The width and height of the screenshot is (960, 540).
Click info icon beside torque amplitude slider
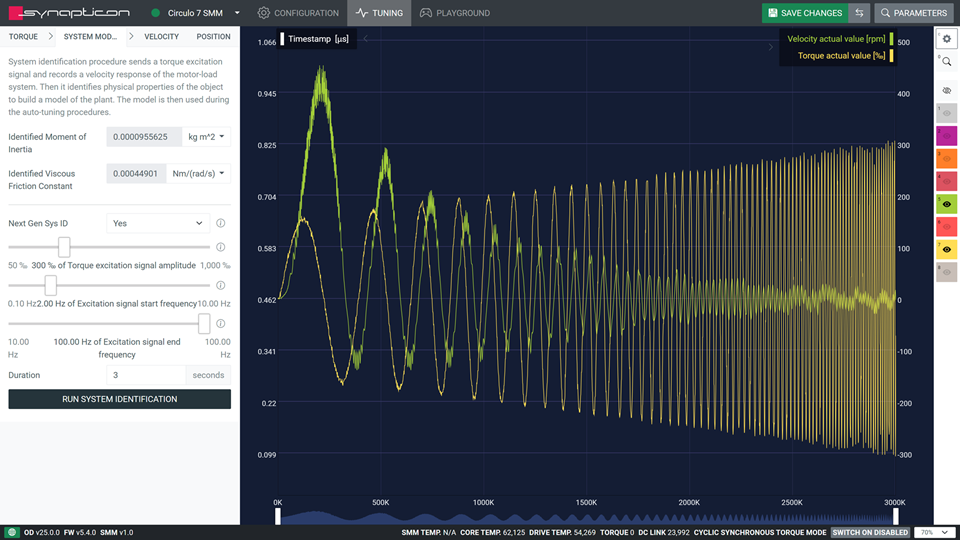(220, 247)
